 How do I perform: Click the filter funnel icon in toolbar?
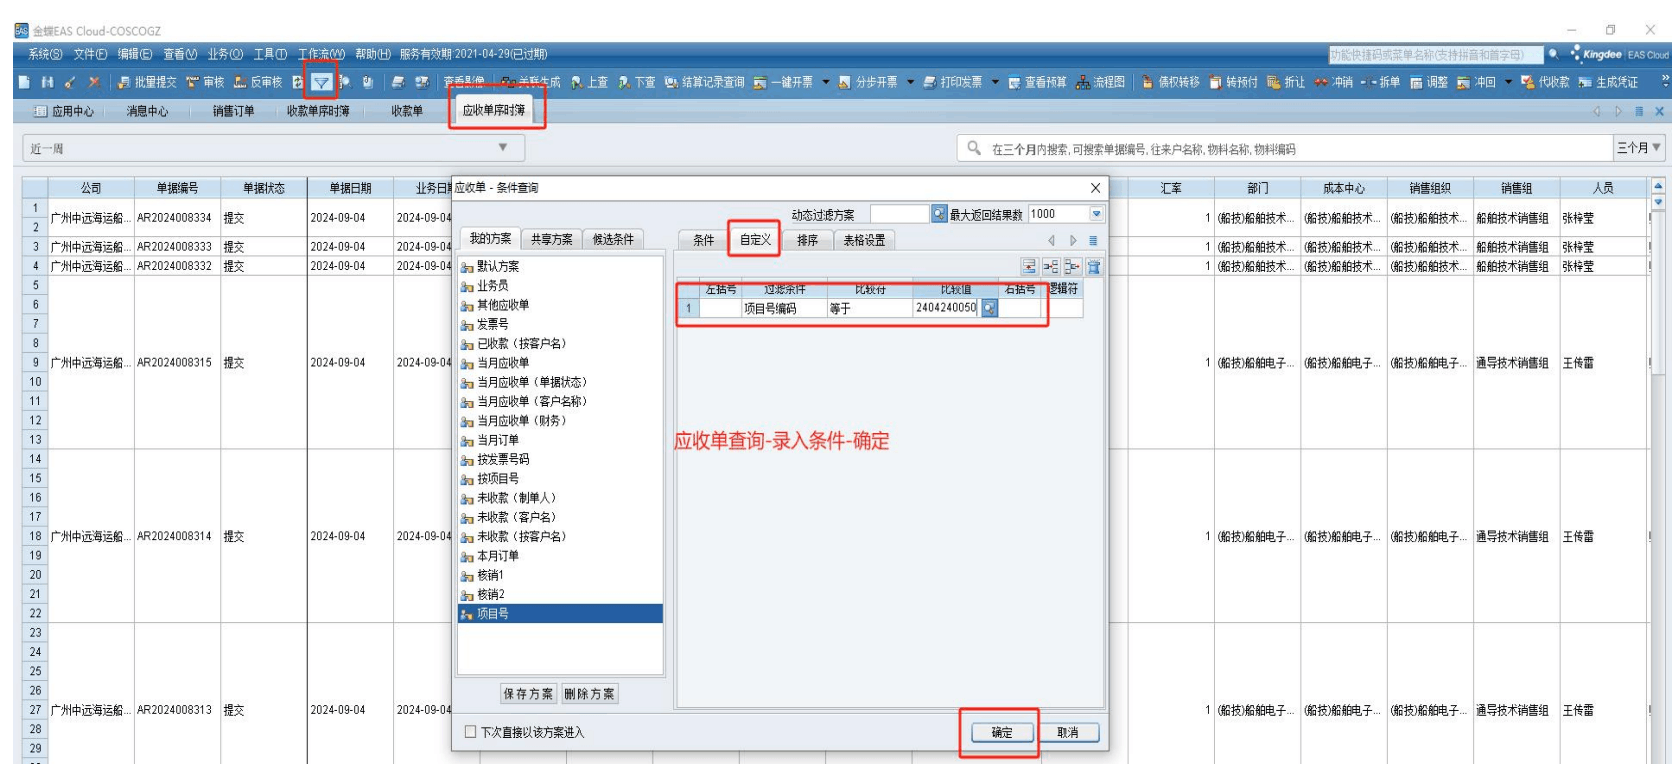pos(321,82)
